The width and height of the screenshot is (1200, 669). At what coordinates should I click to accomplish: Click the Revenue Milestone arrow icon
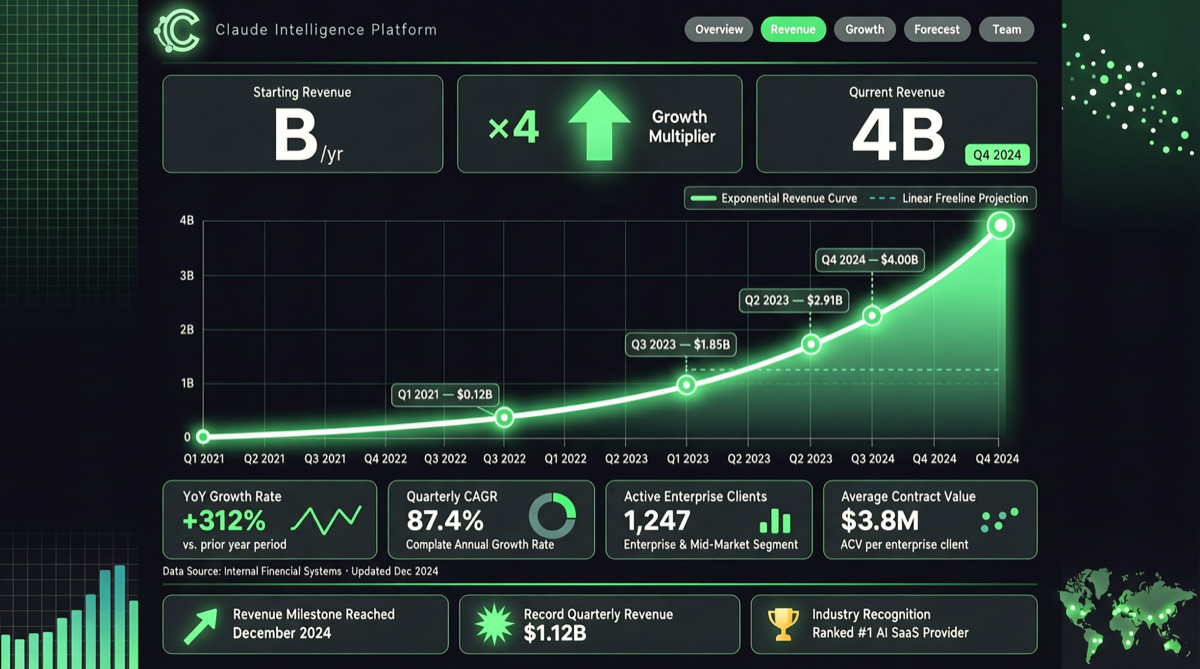(200, 625)
